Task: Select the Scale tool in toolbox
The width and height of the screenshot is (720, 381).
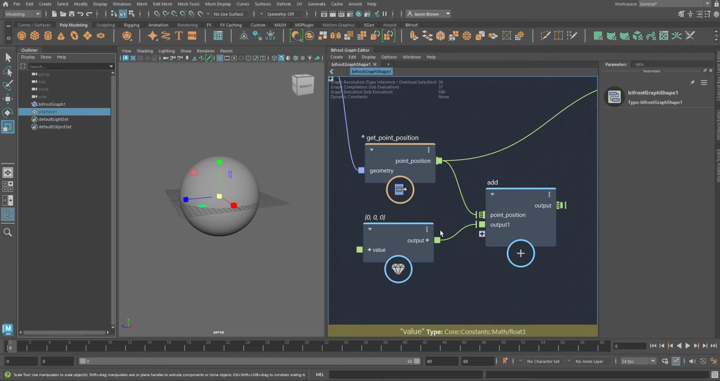Action: click(8, 127)
